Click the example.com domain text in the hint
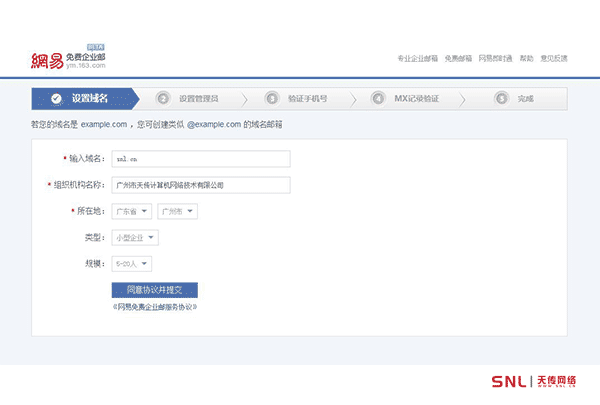 tap(104, 124)
